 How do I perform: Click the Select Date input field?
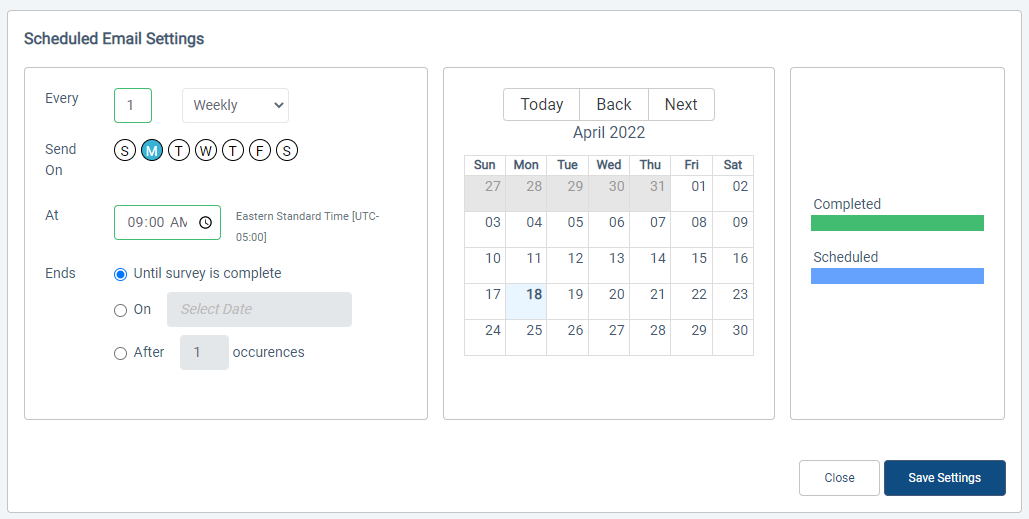coord(259,310)
